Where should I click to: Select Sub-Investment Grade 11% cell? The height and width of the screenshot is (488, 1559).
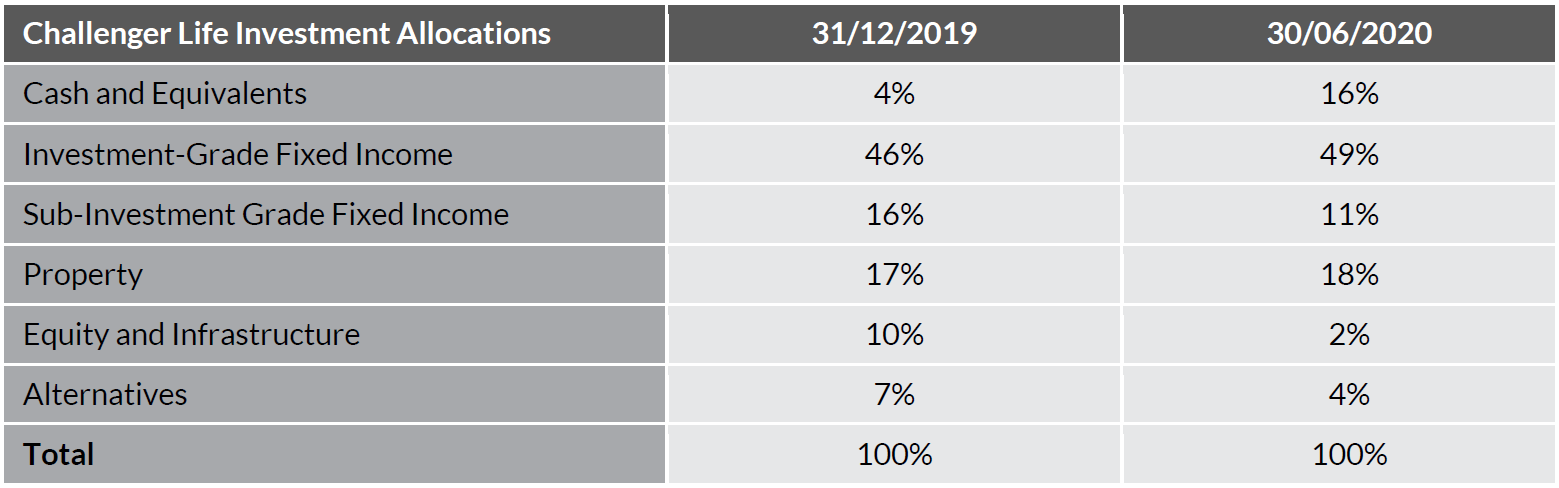point(1349,214)
